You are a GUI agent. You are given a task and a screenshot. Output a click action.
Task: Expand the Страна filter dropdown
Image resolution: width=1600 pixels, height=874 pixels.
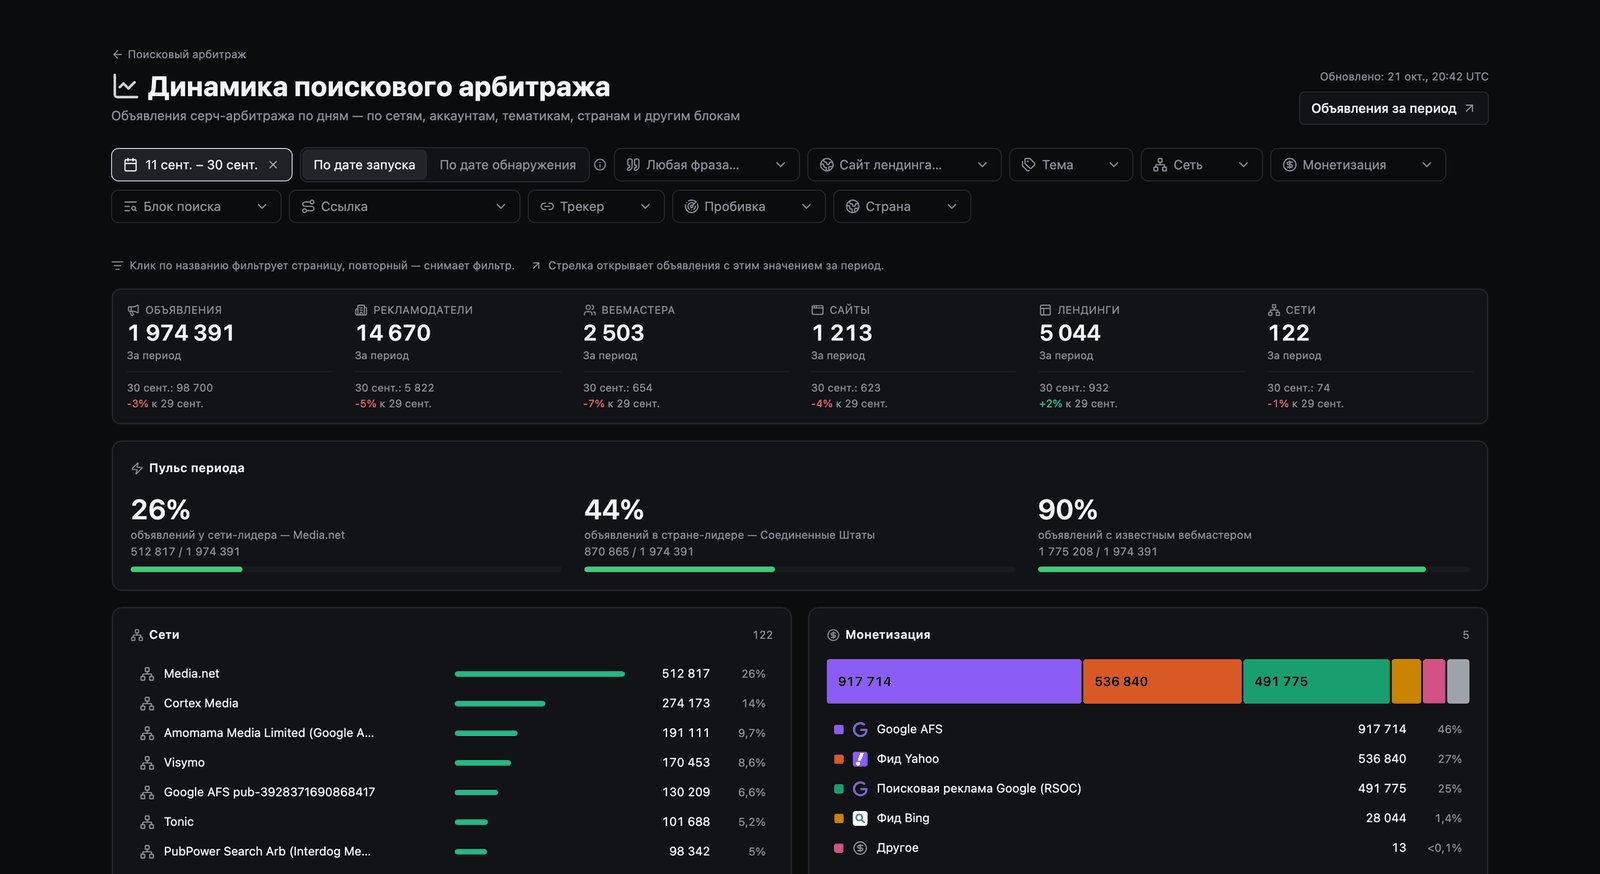tap(901, 206)
